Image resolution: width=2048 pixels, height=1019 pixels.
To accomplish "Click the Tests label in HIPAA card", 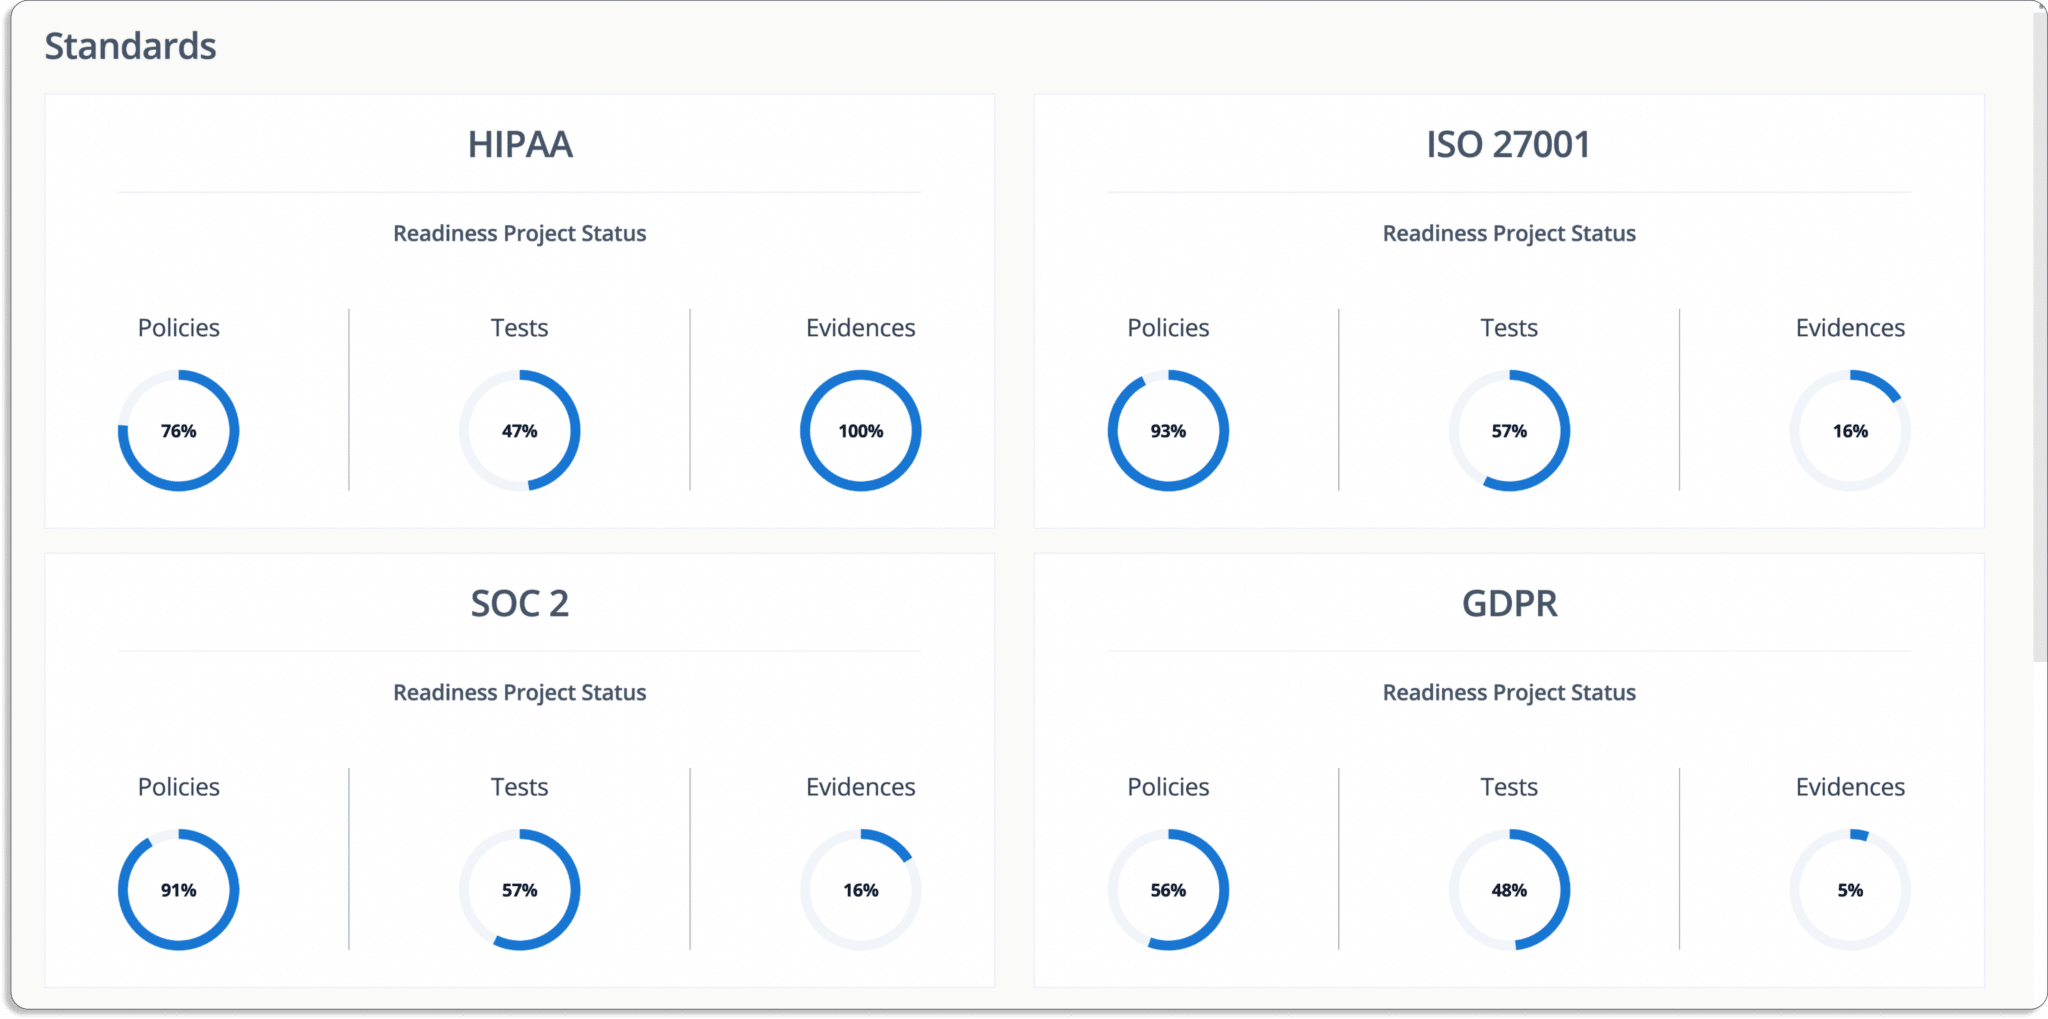I will click(x=520, y=328).
